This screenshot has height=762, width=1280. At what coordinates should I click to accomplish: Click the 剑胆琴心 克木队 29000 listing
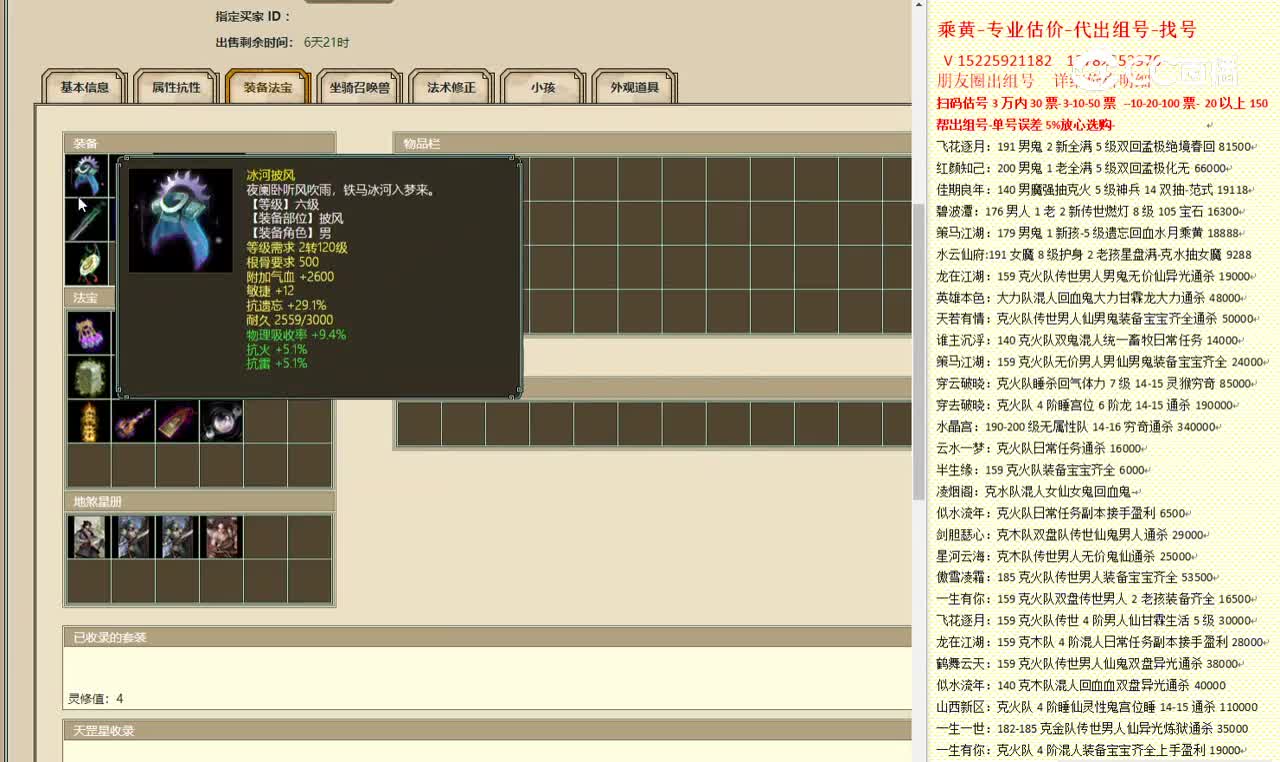(1073, 534)
